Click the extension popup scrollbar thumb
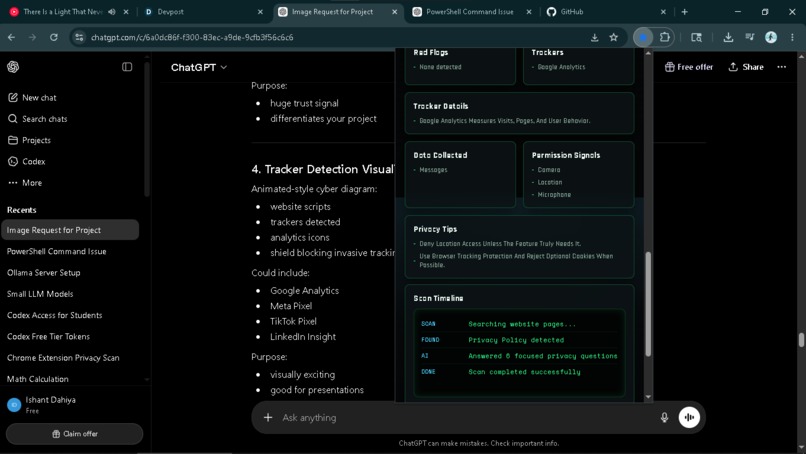Screen dimensions: 806x454 648,303
